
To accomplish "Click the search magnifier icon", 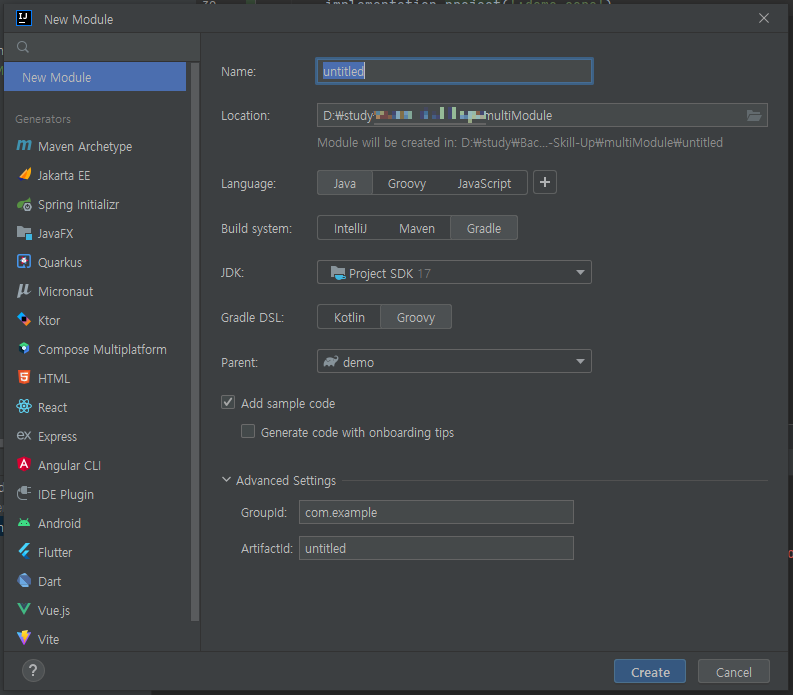I will [x=23, y=48].
